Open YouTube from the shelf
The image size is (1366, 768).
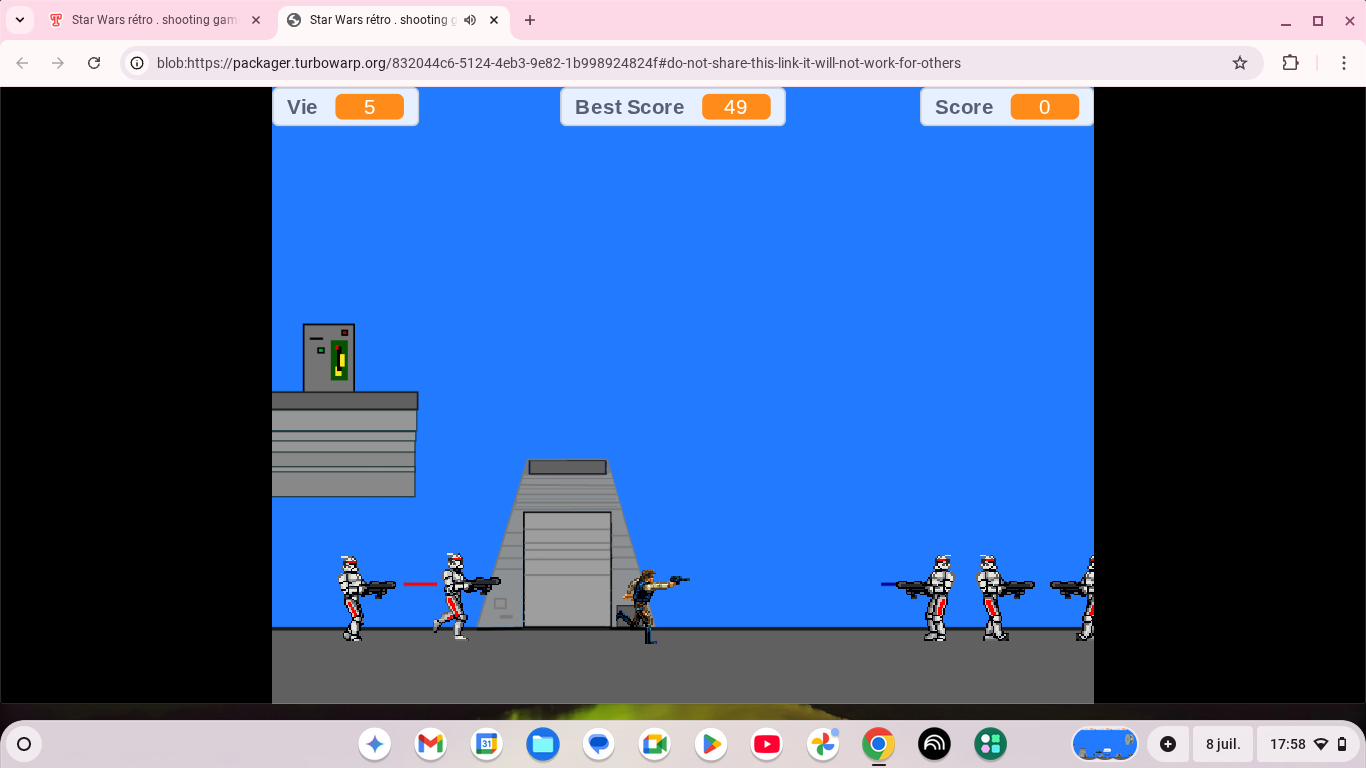coord(767,744)
